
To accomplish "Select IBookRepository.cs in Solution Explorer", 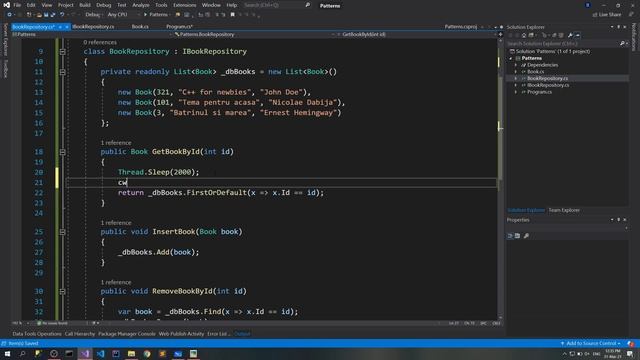I will (x=548, y=85).
